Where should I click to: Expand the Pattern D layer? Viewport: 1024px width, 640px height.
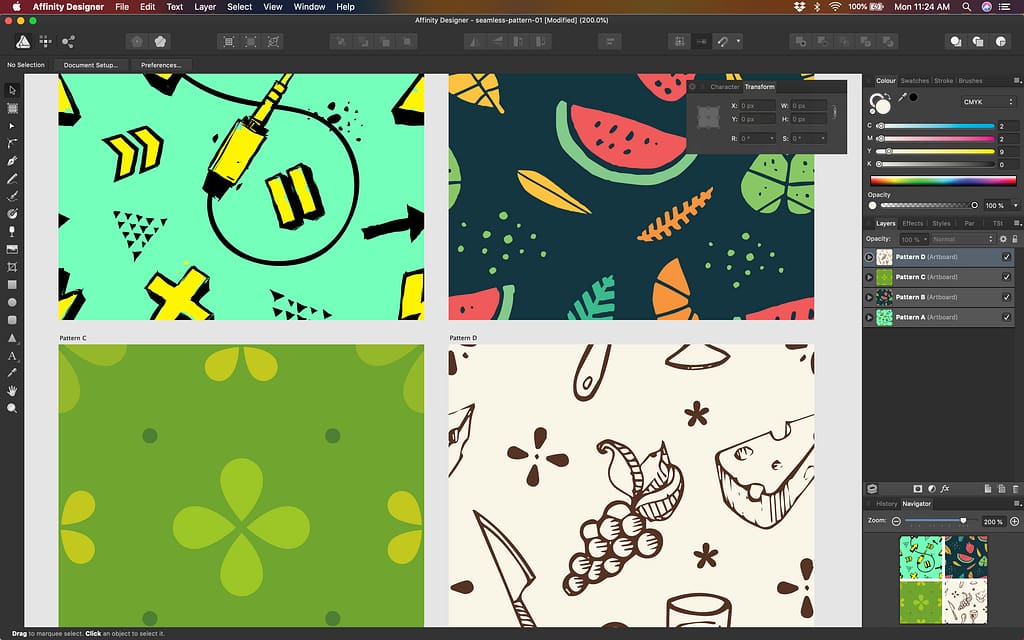[x=869, y=257]
